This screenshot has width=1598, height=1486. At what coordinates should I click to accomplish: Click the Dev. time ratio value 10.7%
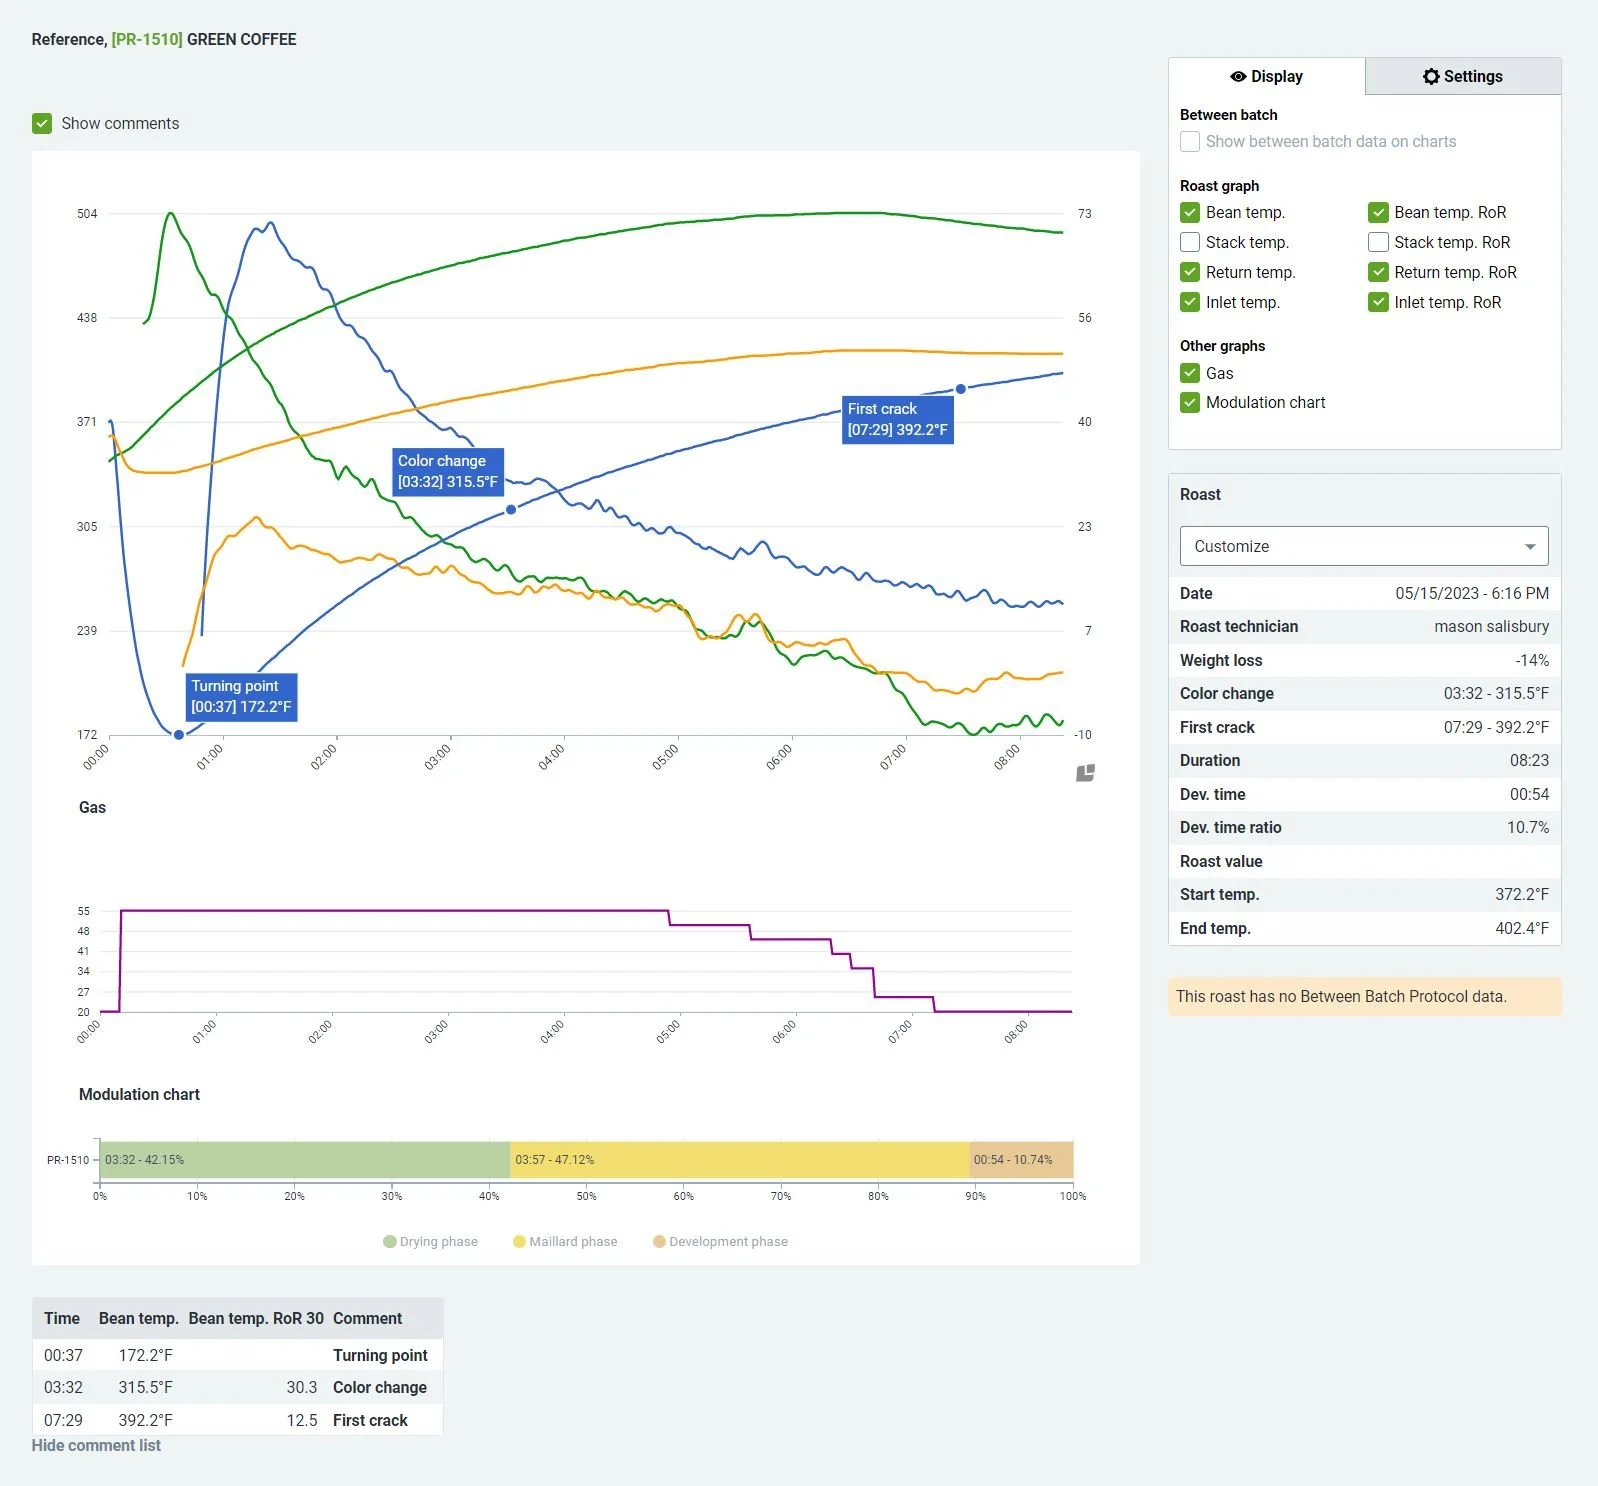point(1528,827)
